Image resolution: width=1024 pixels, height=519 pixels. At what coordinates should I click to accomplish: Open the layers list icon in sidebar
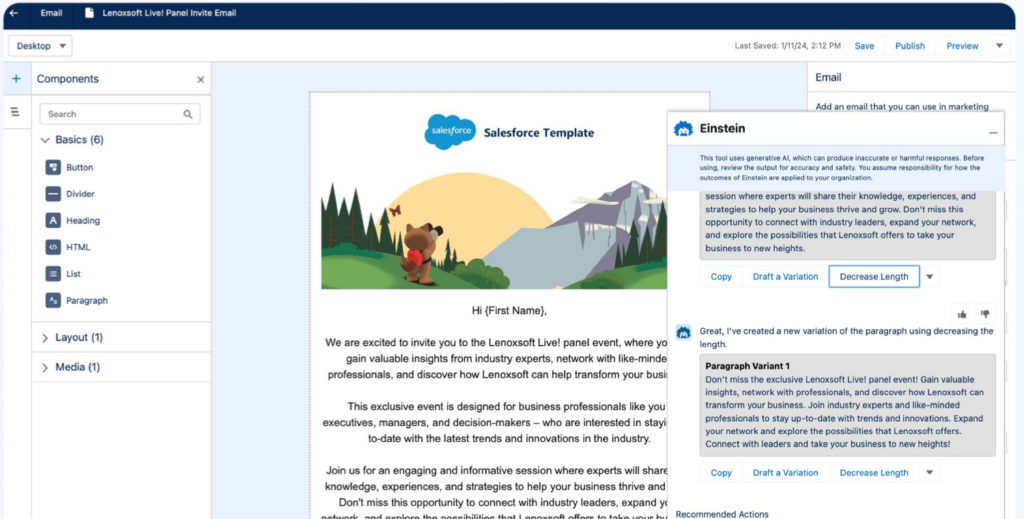(15, 112)
